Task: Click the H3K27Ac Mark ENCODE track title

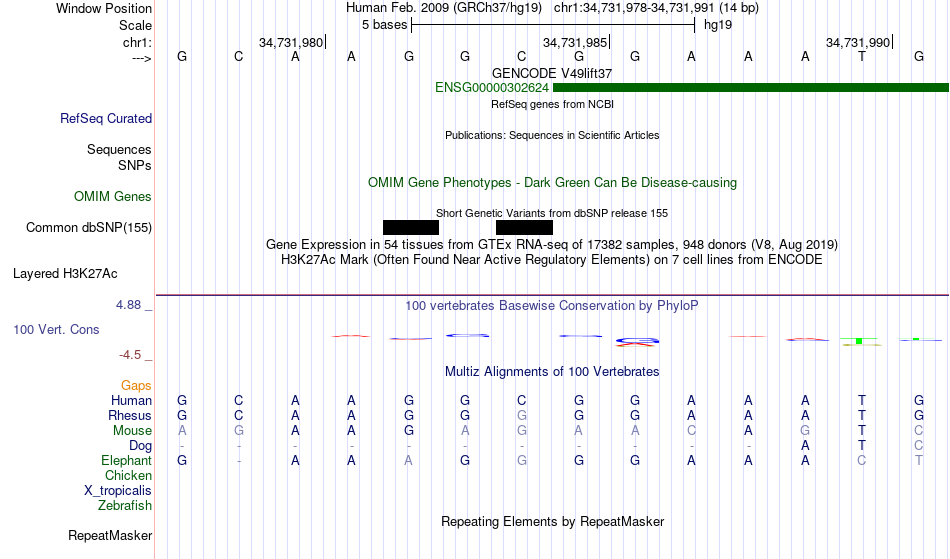Action: (552, 260)
